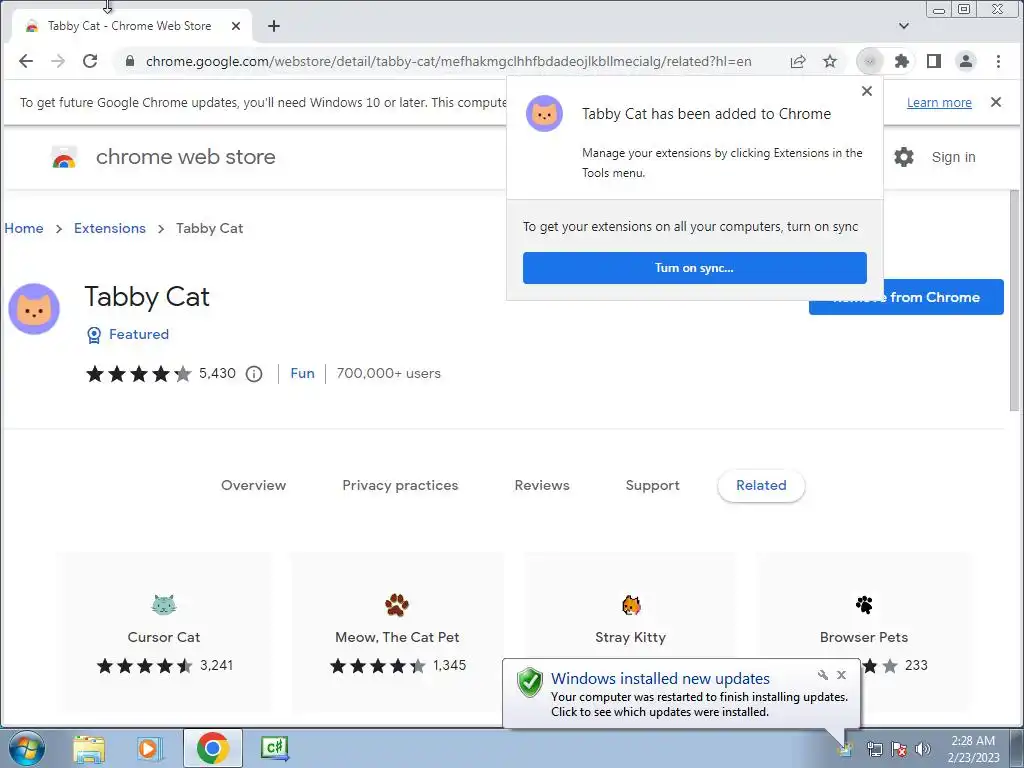The image size is (1024, 768).
Task: Click Browser Pets paw icon
Action: [x=863, y=605]
